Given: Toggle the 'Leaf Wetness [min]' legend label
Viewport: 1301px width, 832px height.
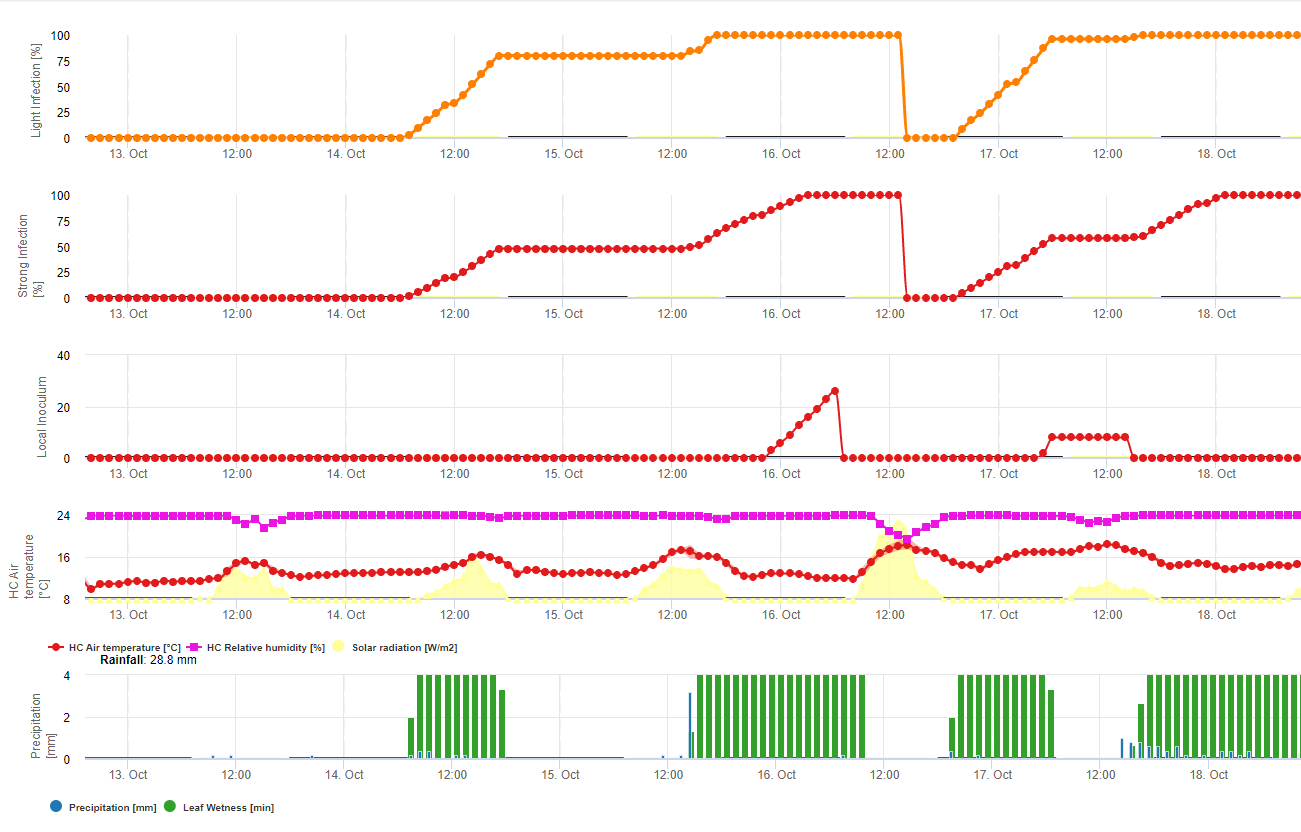Looking at the screenshot, I should (228, 807).
